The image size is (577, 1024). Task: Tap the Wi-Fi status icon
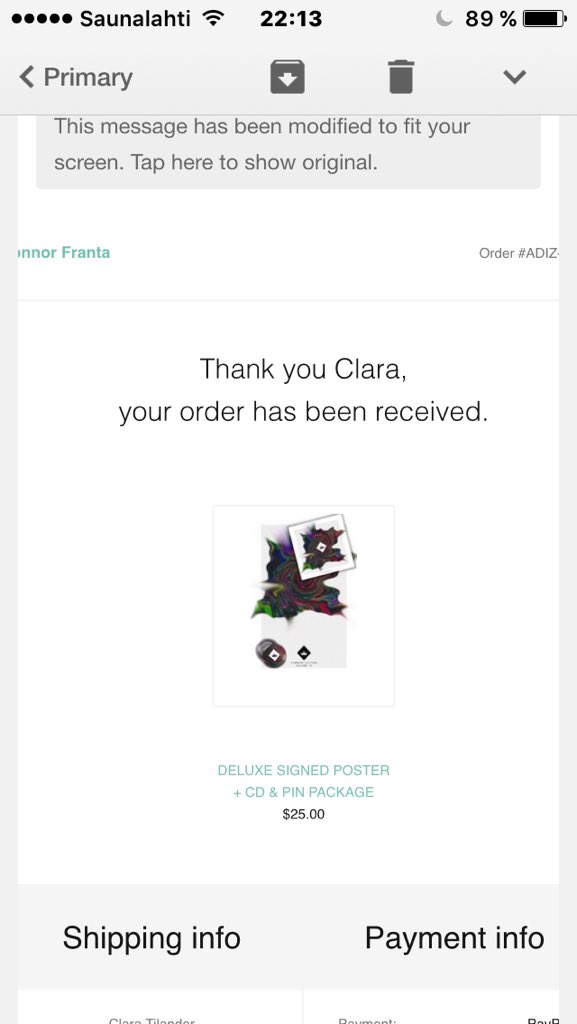click(213, 18)
